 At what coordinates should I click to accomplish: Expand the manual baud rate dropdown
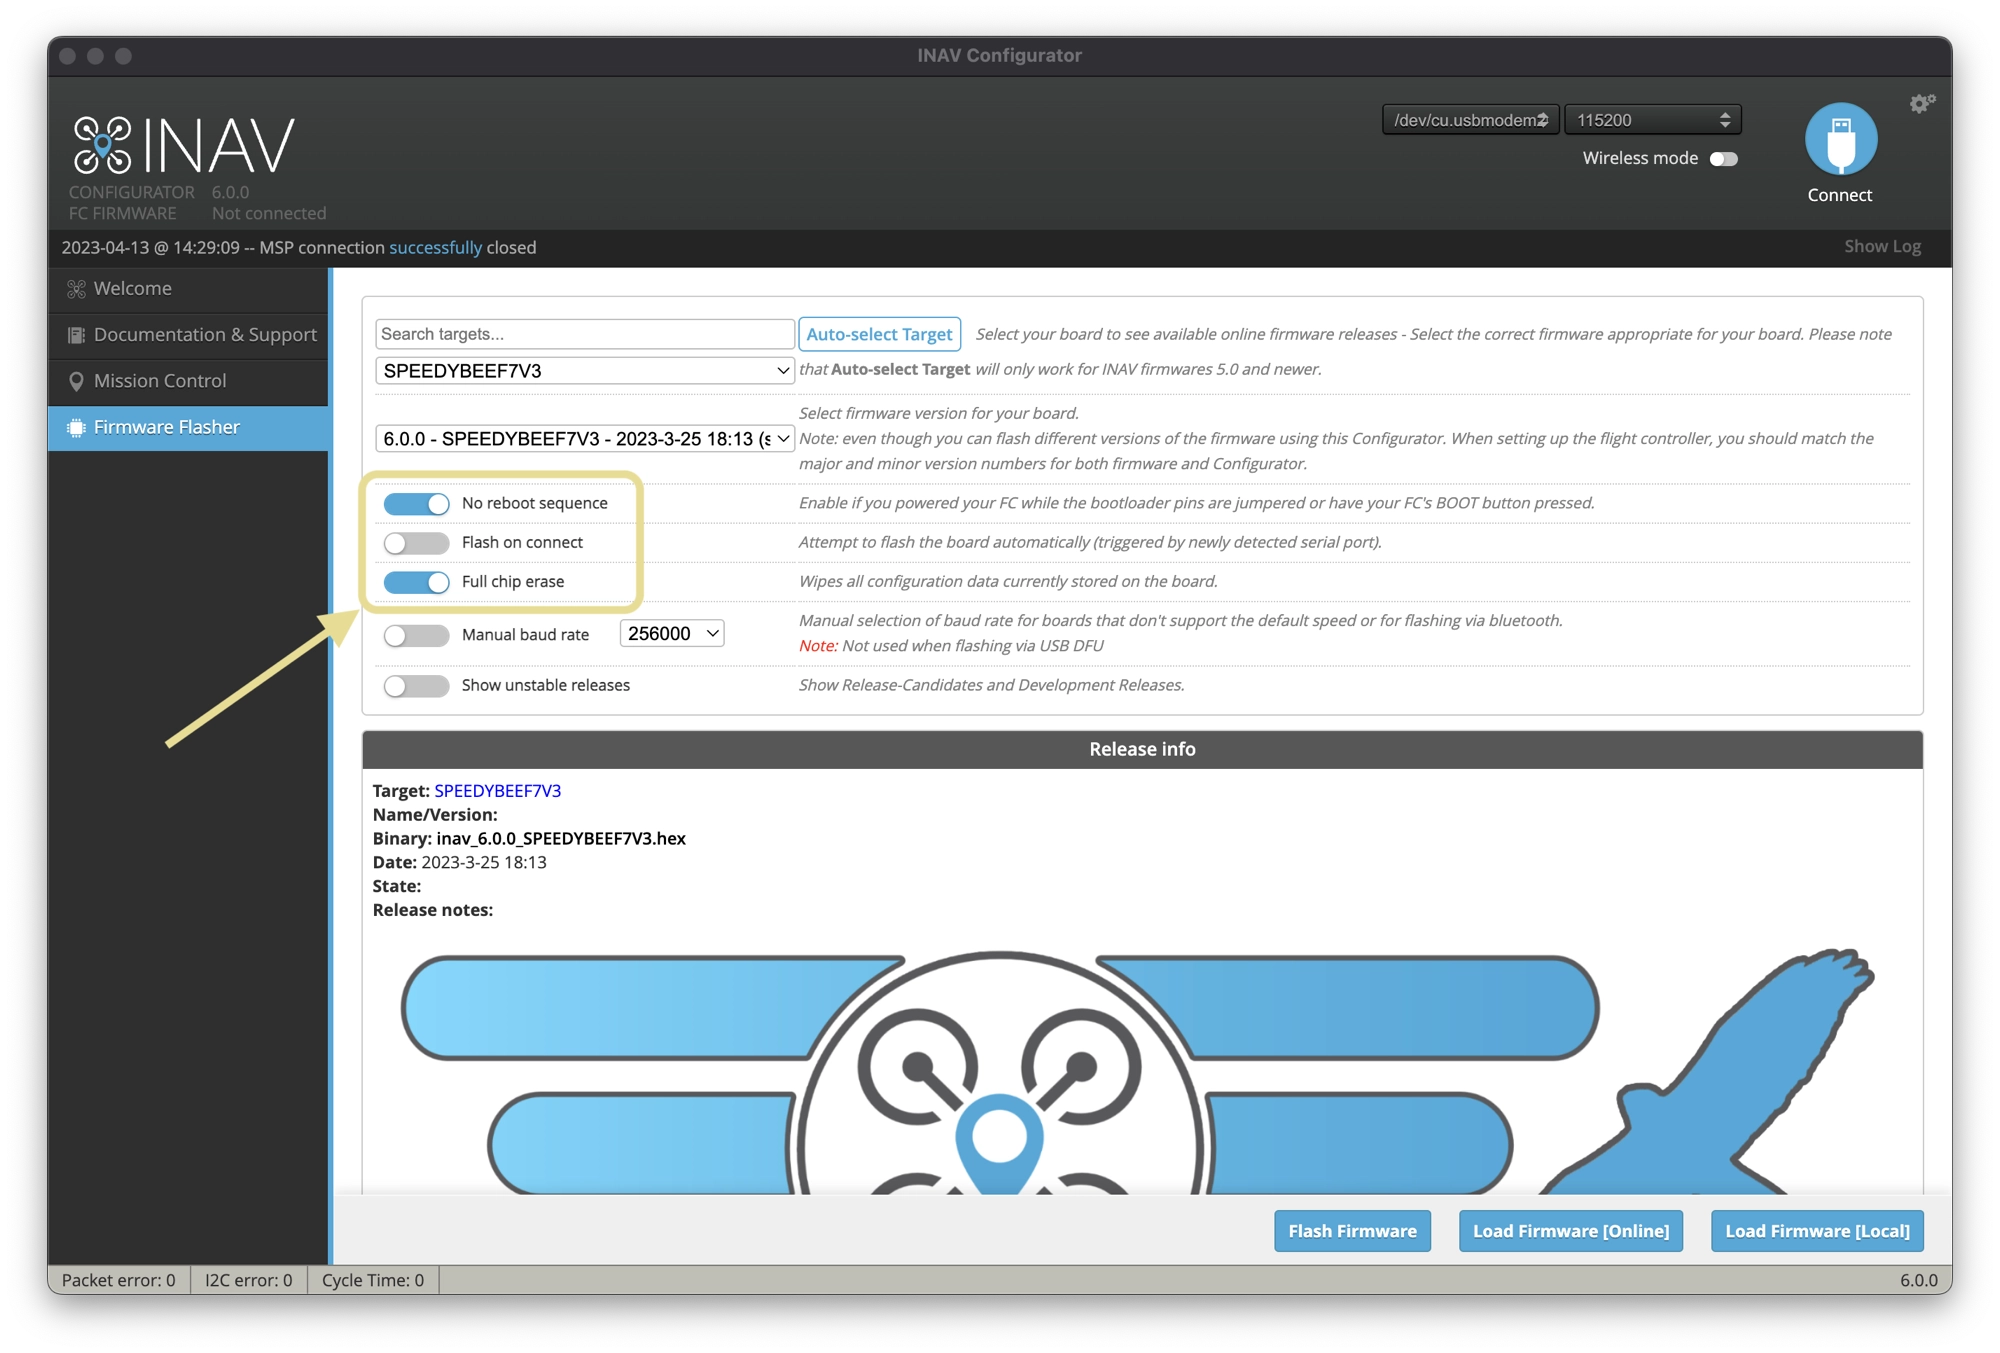pos(670,633)
